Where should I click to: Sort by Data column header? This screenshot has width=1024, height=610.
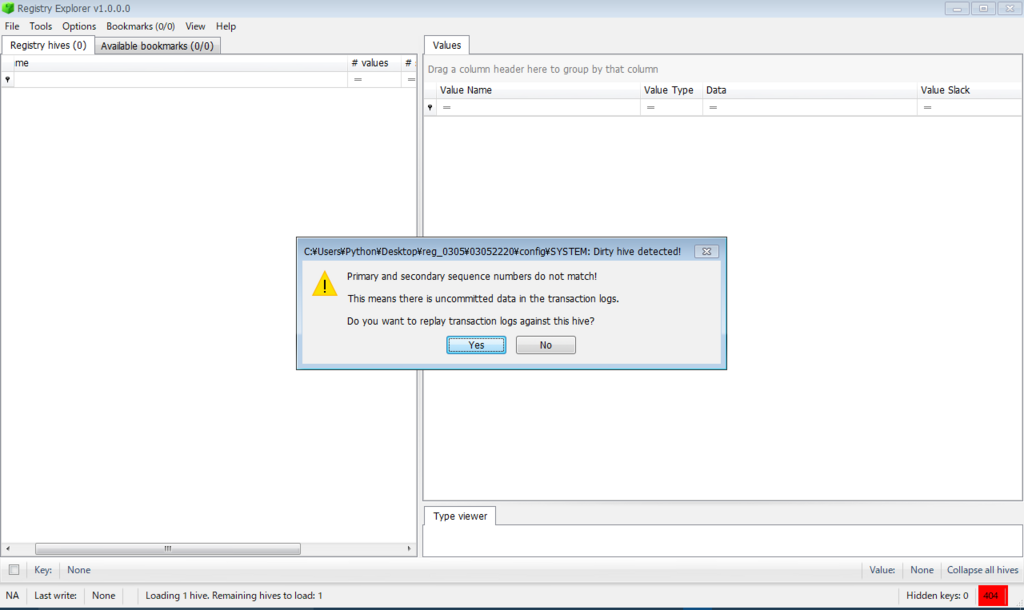click(x=809, y=90)
